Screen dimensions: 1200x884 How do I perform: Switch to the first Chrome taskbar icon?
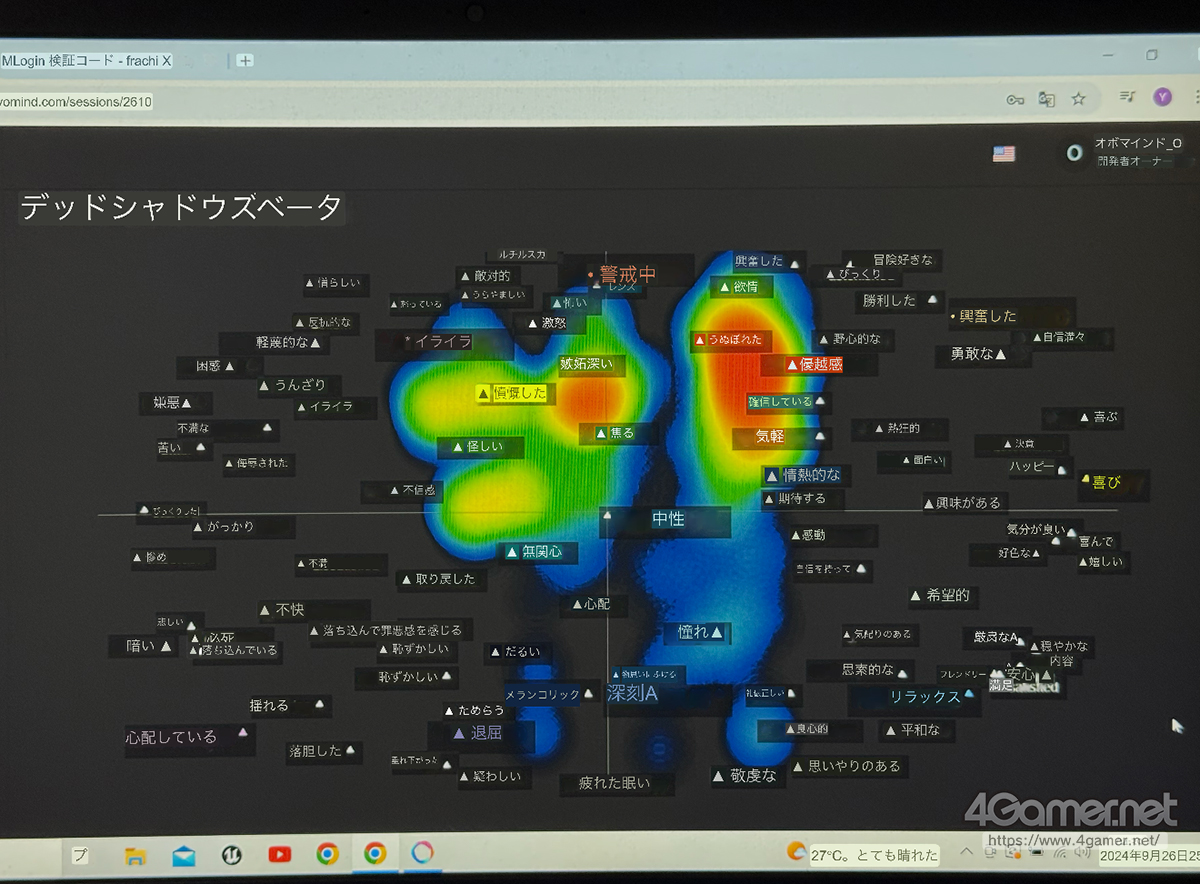coord(327,854)
